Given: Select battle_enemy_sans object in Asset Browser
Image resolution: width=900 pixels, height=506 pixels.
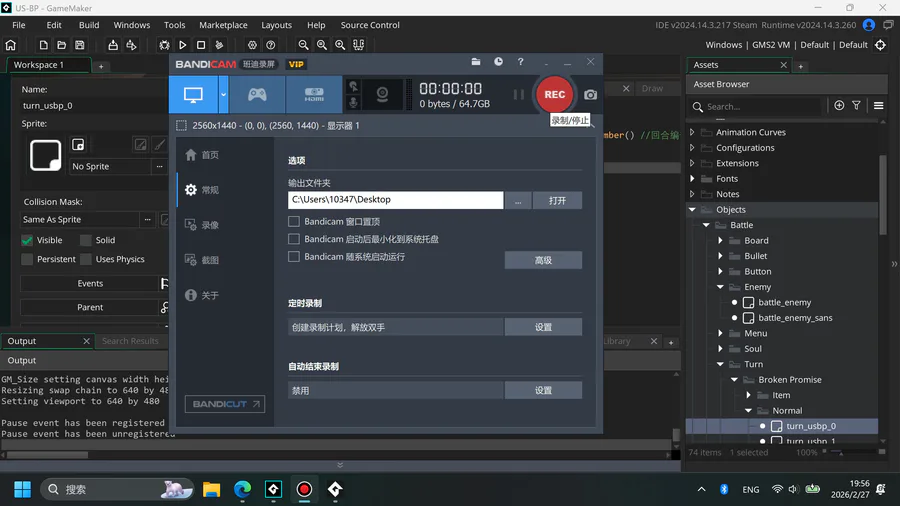Looking at the screenshot, I should 795,318.
